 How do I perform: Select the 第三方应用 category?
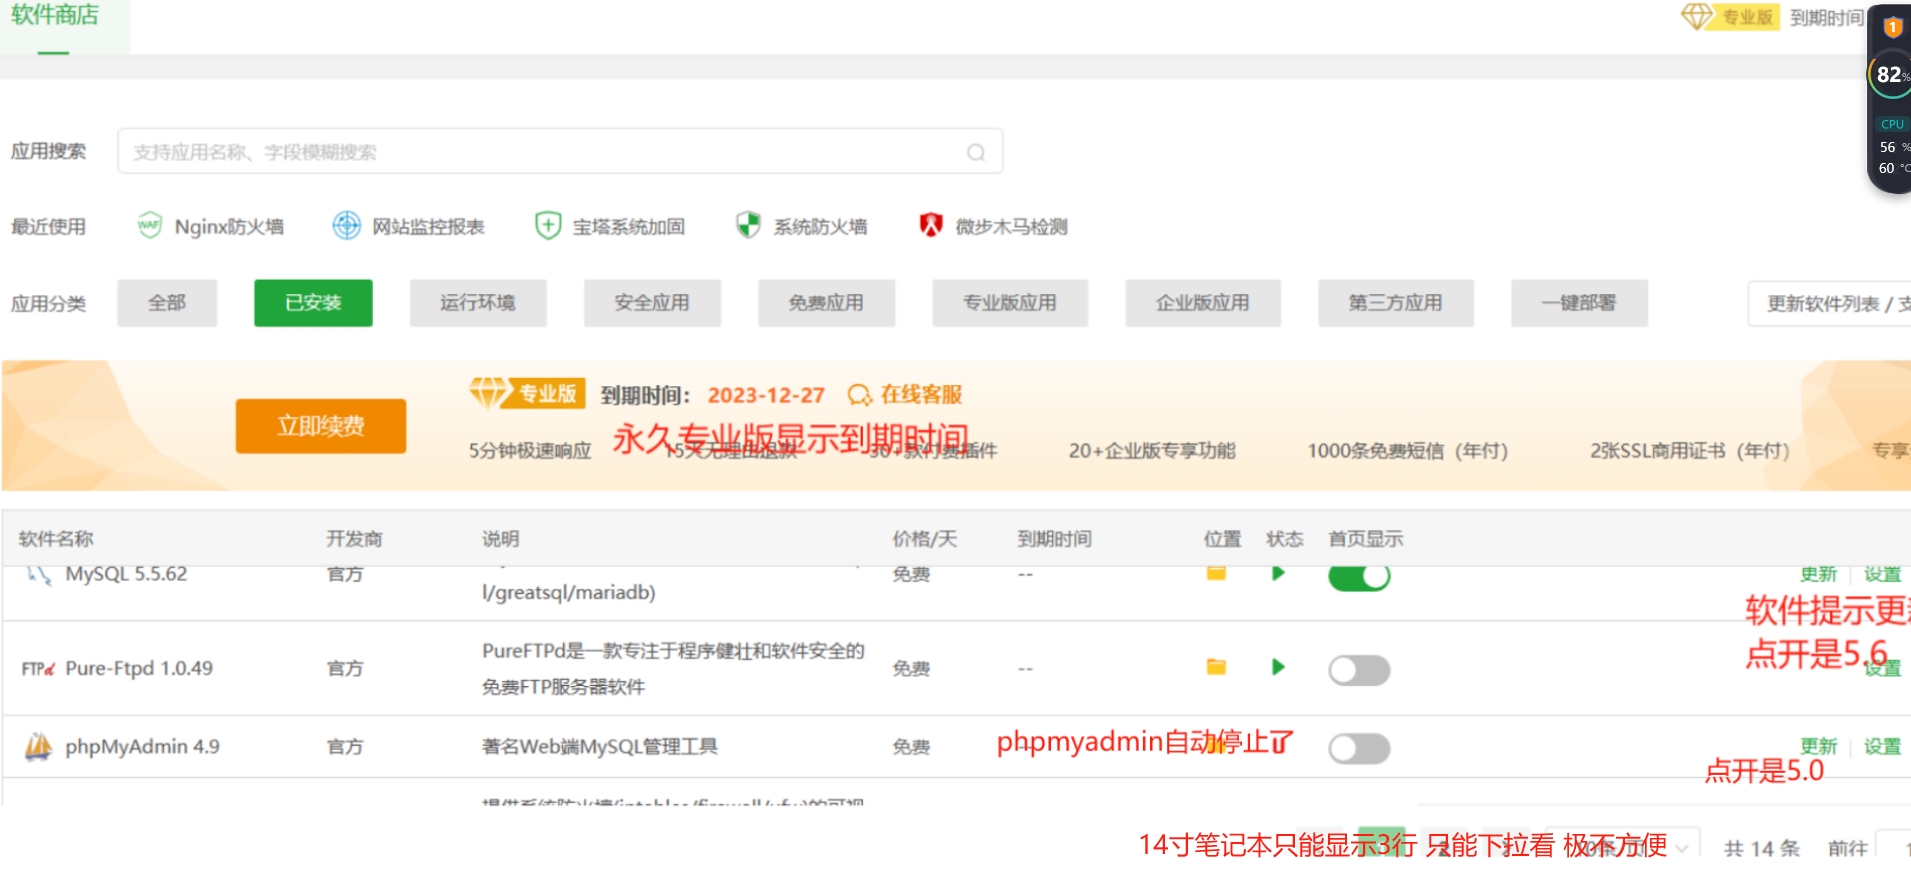pyautogui.click(x=1396, y=303)
